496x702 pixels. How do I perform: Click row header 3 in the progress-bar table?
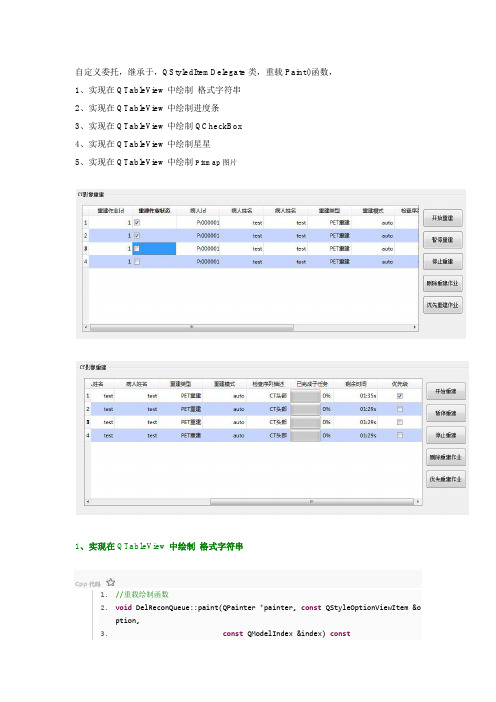click(88, 422)
